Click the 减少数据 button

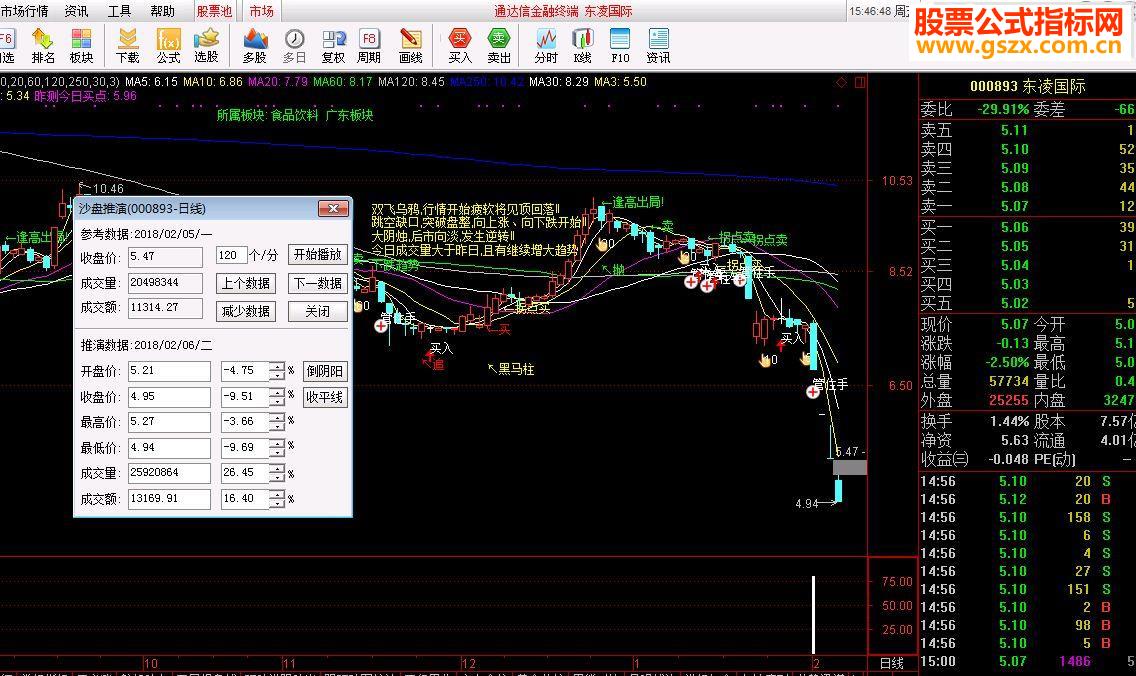[x=246, y=312]
